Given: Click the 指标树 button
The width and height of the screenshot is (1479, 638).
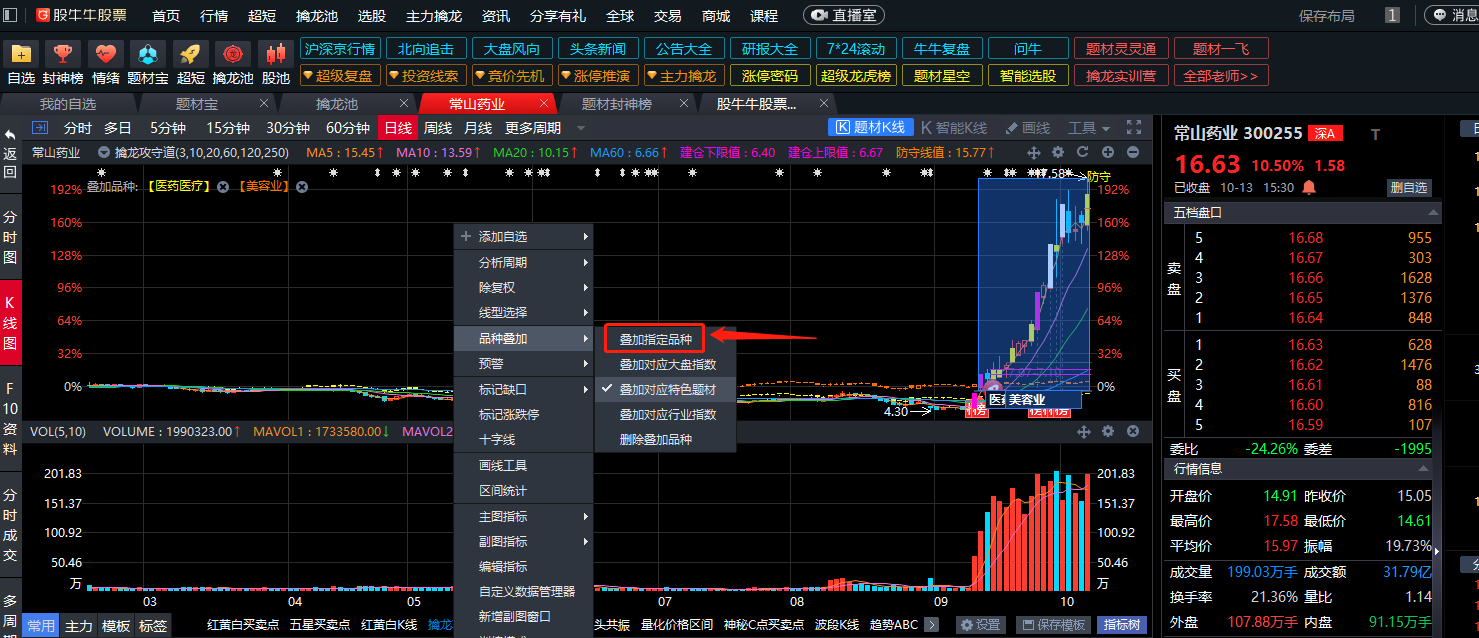Looking at the screenshot, I should click(1122, 625).
